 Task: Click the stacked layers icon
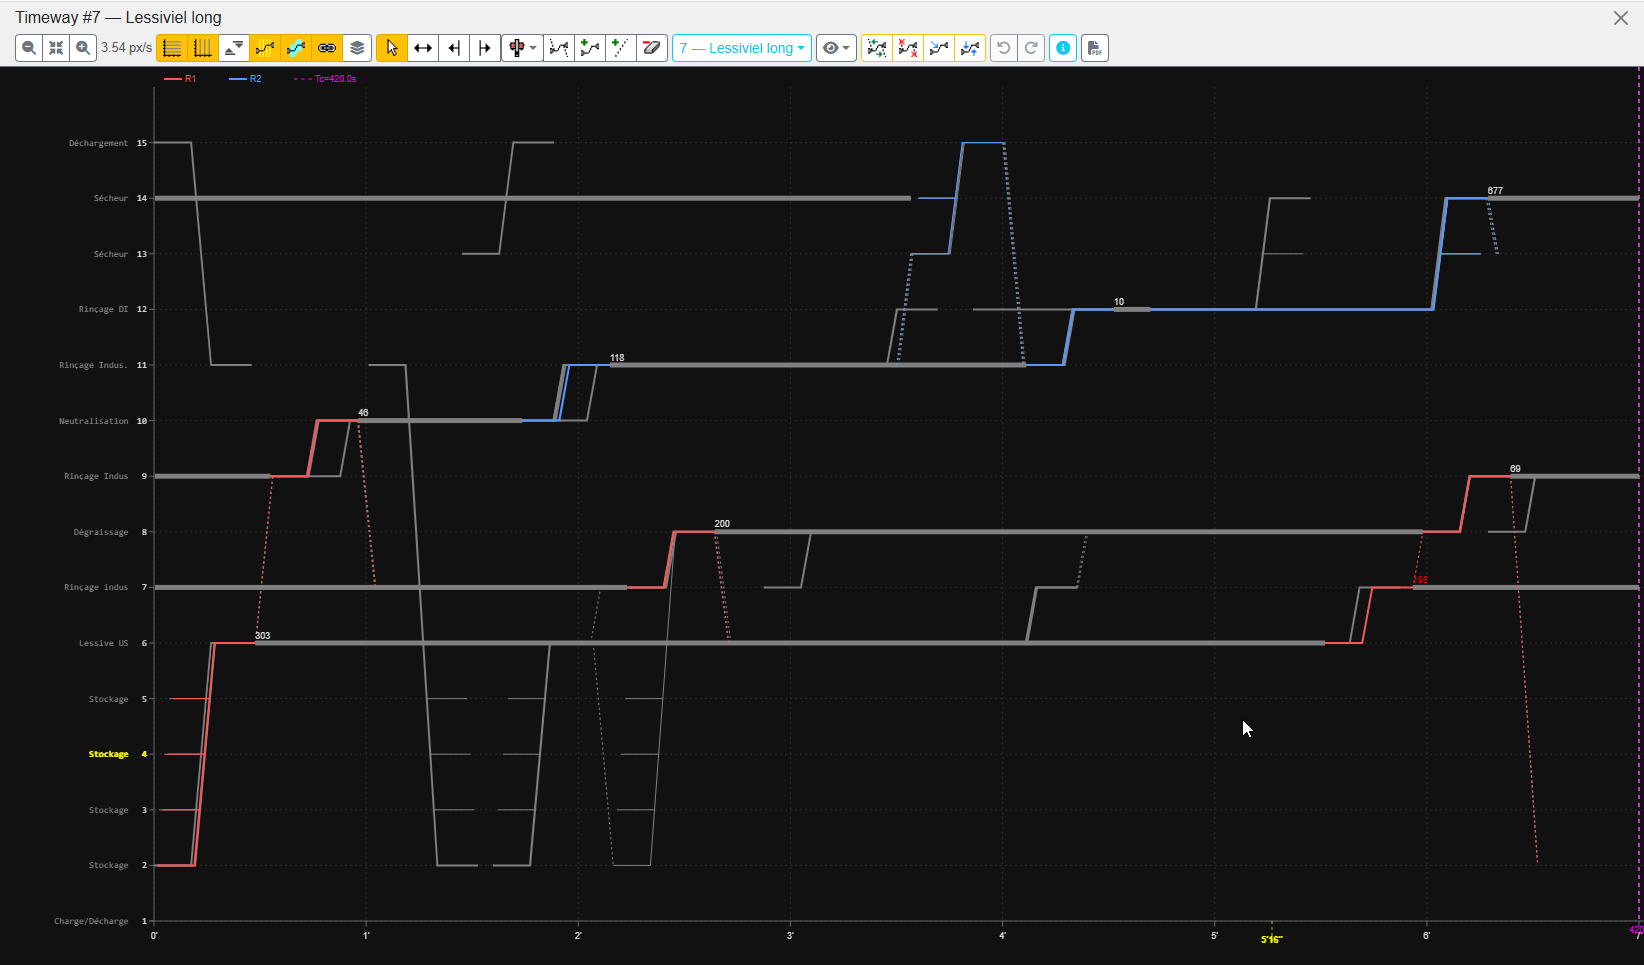(357, 48)
